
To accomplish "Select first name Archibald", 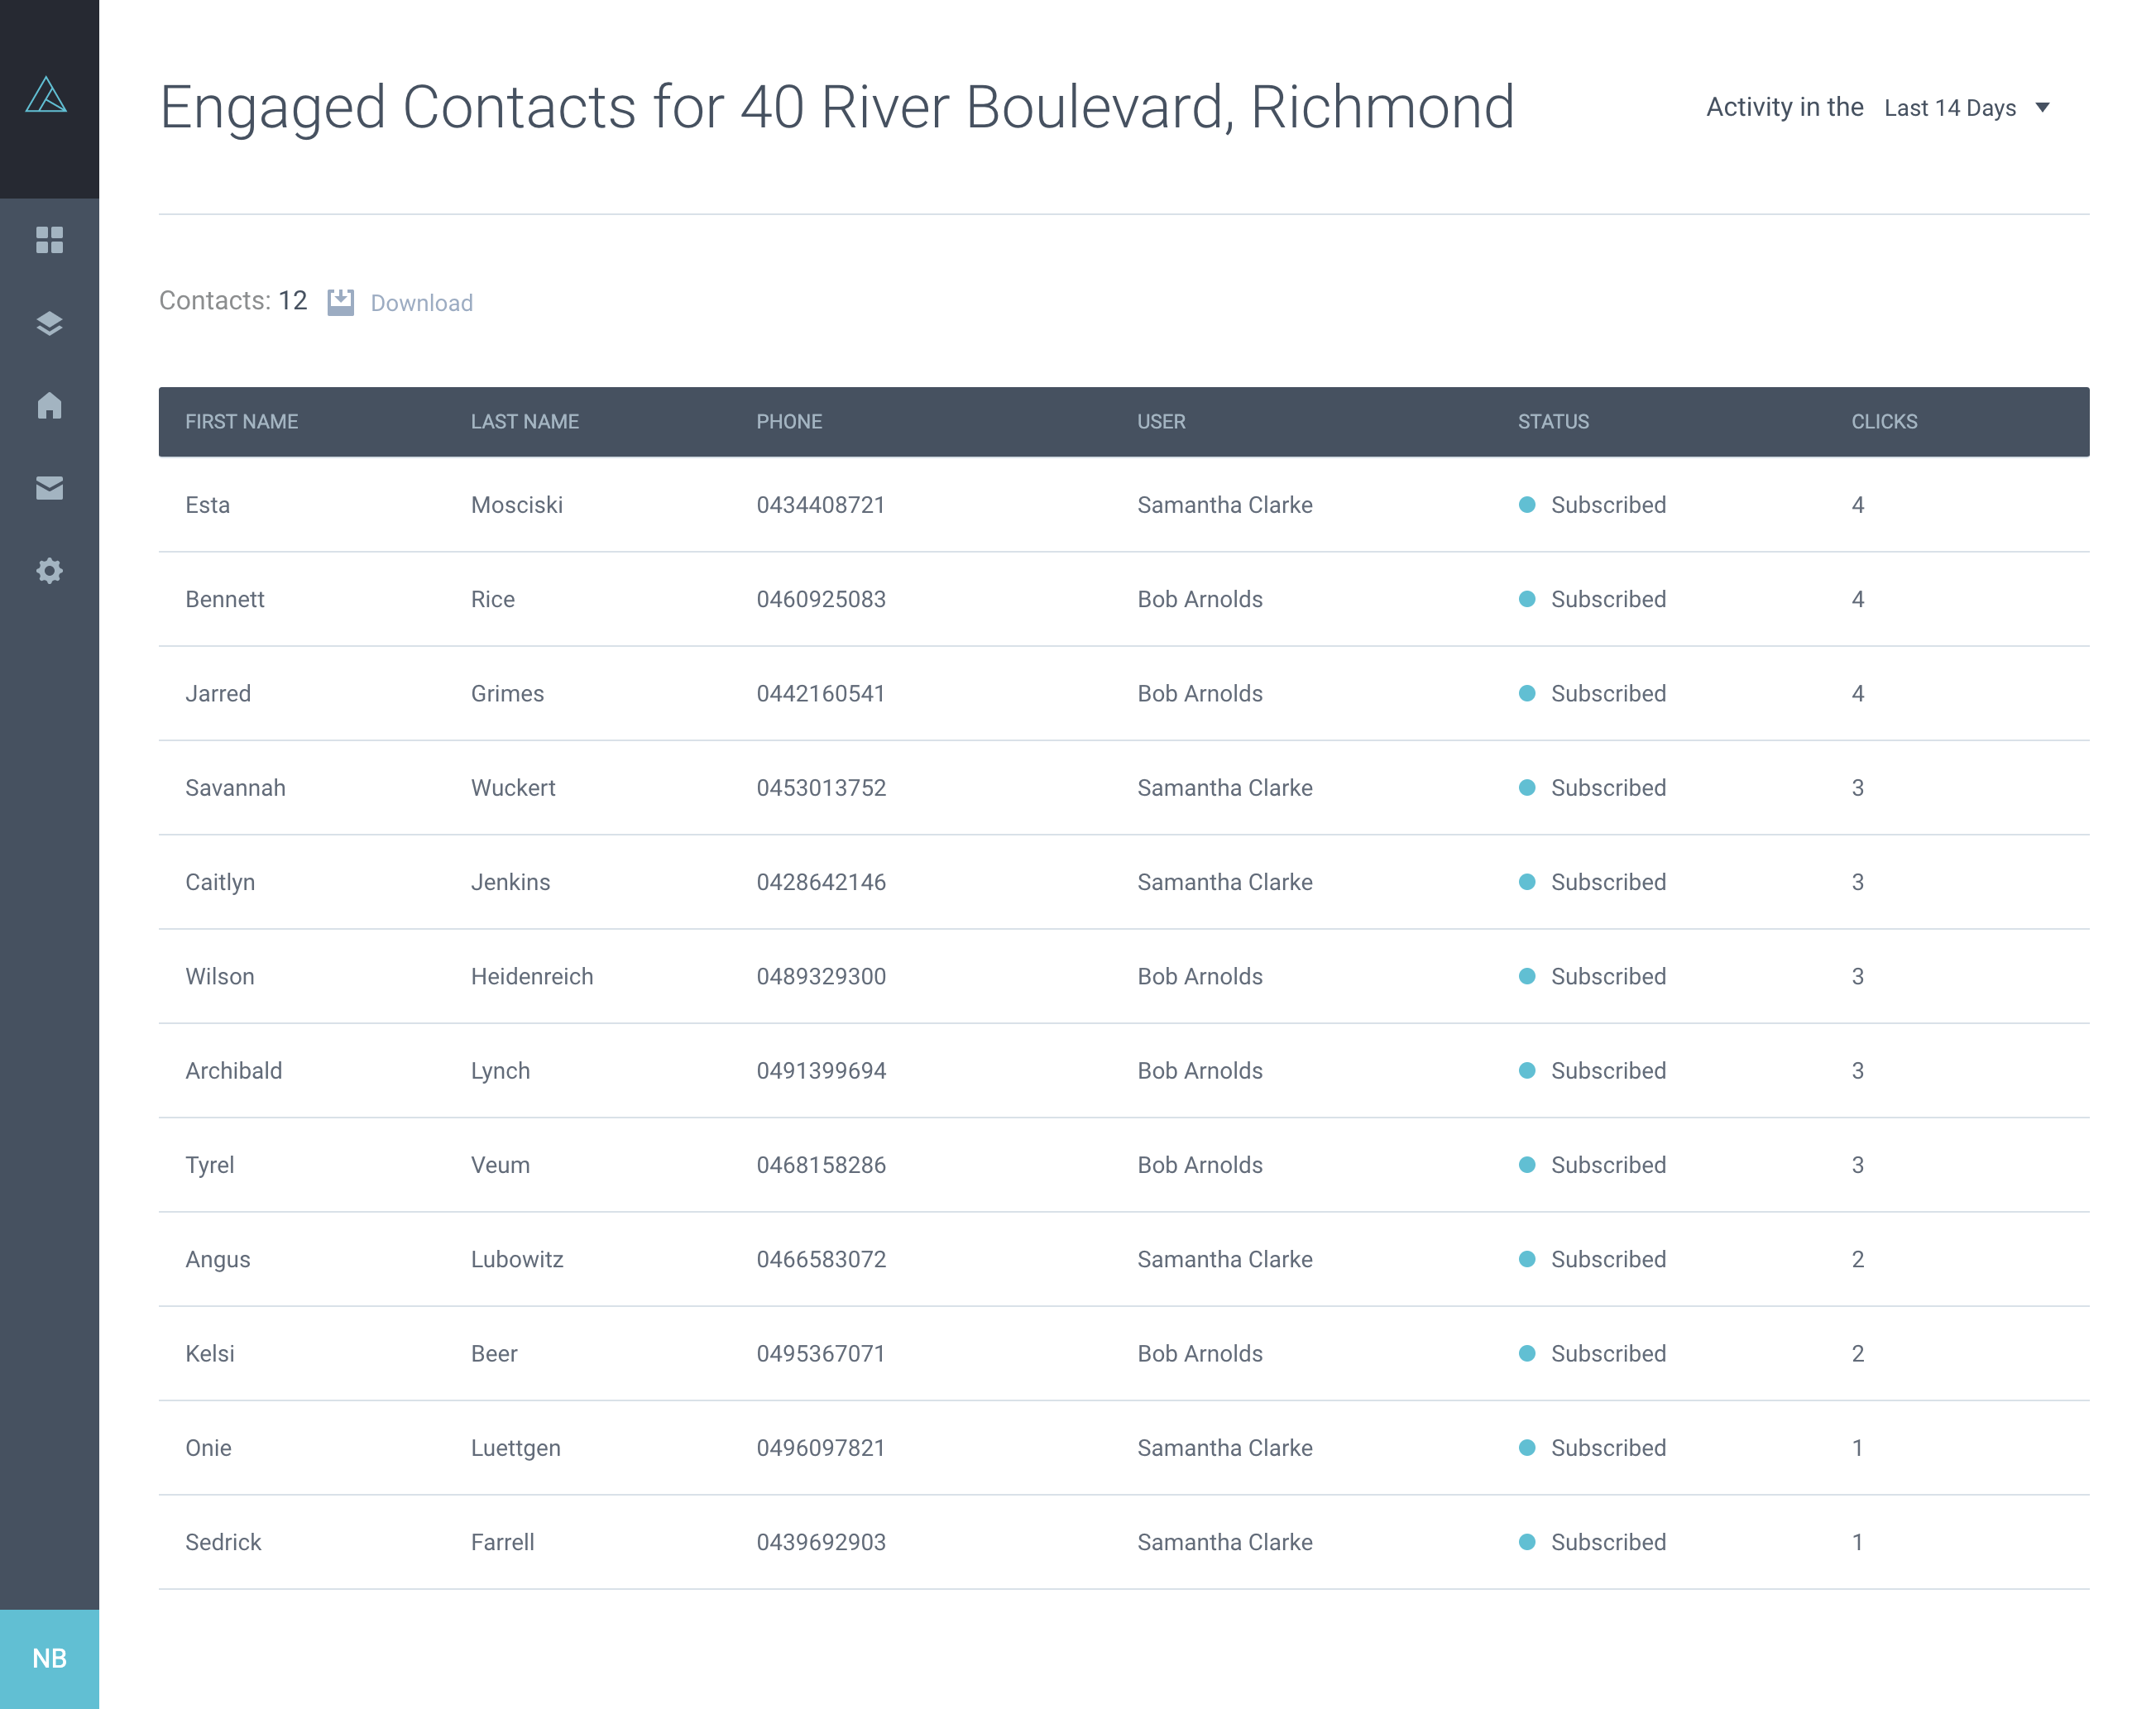I will [233, 1070].
